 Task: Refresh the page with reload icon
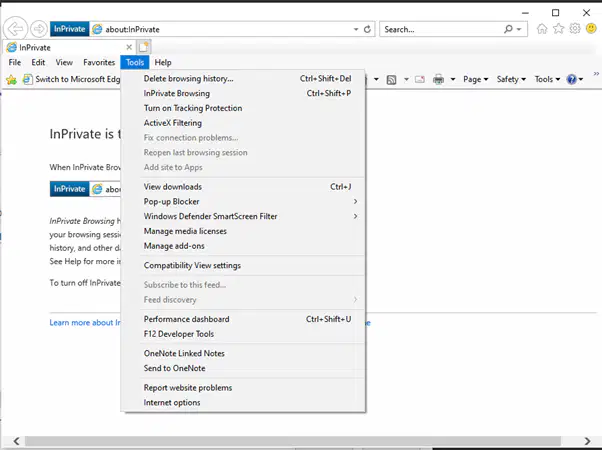click(x=367, y=29)
